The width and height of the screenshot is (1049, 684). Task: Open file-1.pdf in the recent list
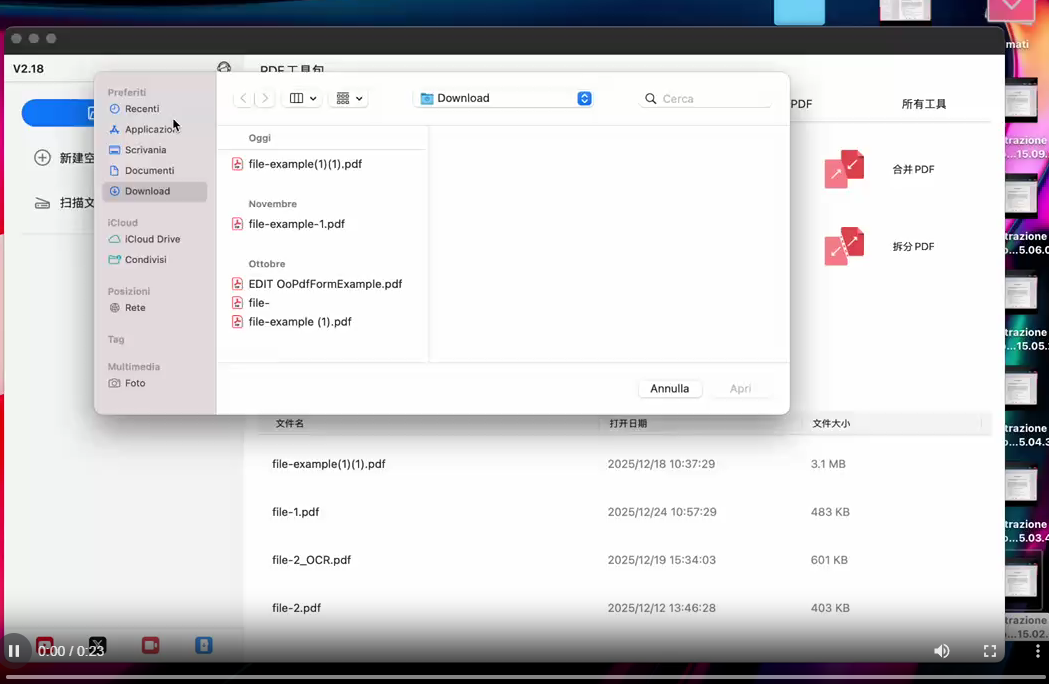(295, 512)
